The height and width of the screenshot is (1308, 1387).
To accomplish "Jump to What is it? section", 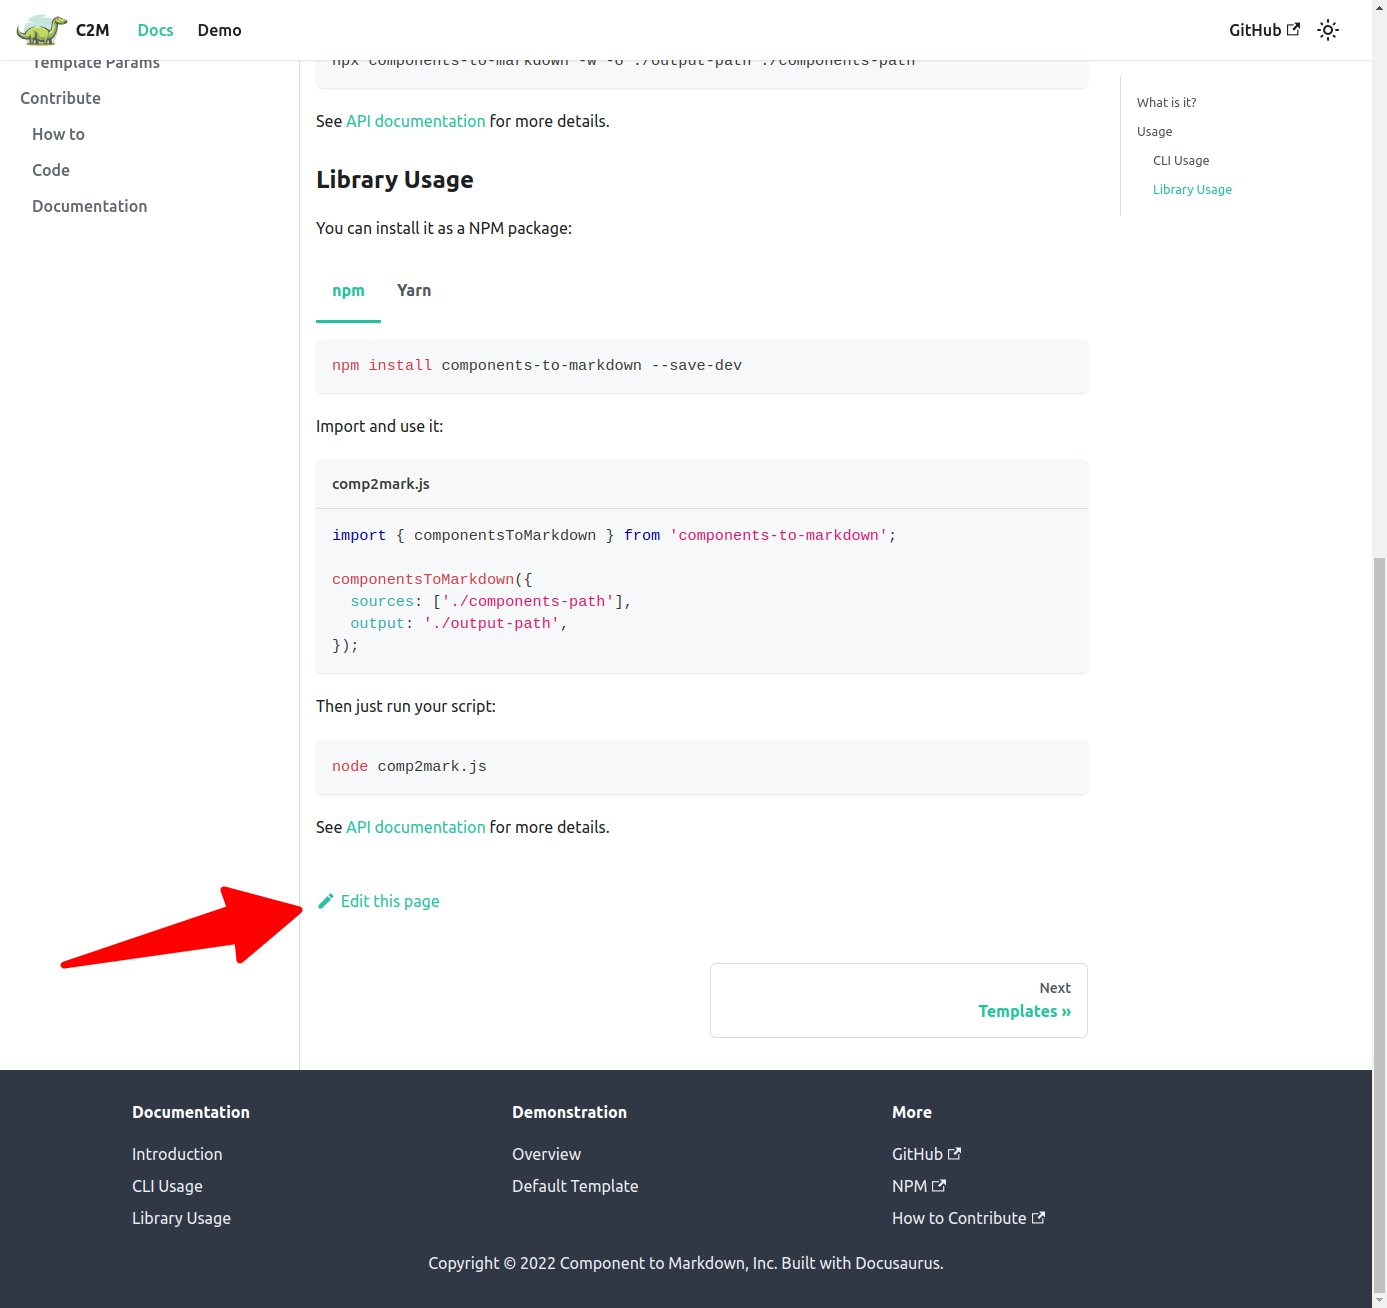I will (x=1166, y=102).
